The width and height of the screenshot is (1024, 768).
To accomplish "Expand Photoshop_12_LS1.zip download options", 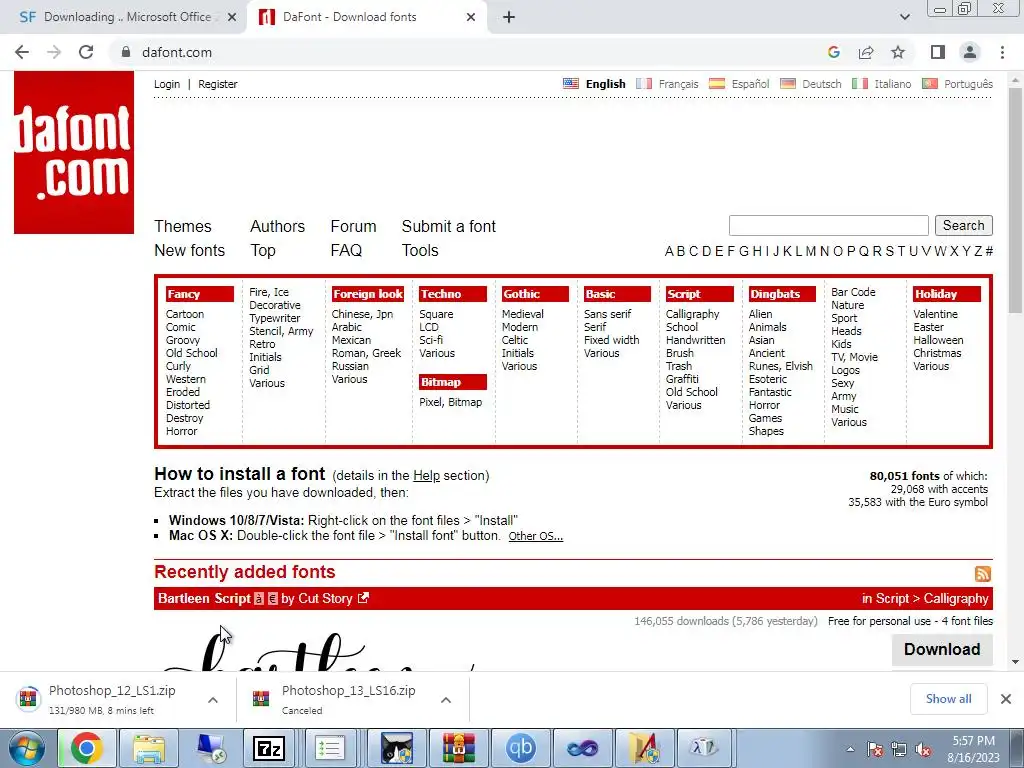I will [x=212, y=699].
